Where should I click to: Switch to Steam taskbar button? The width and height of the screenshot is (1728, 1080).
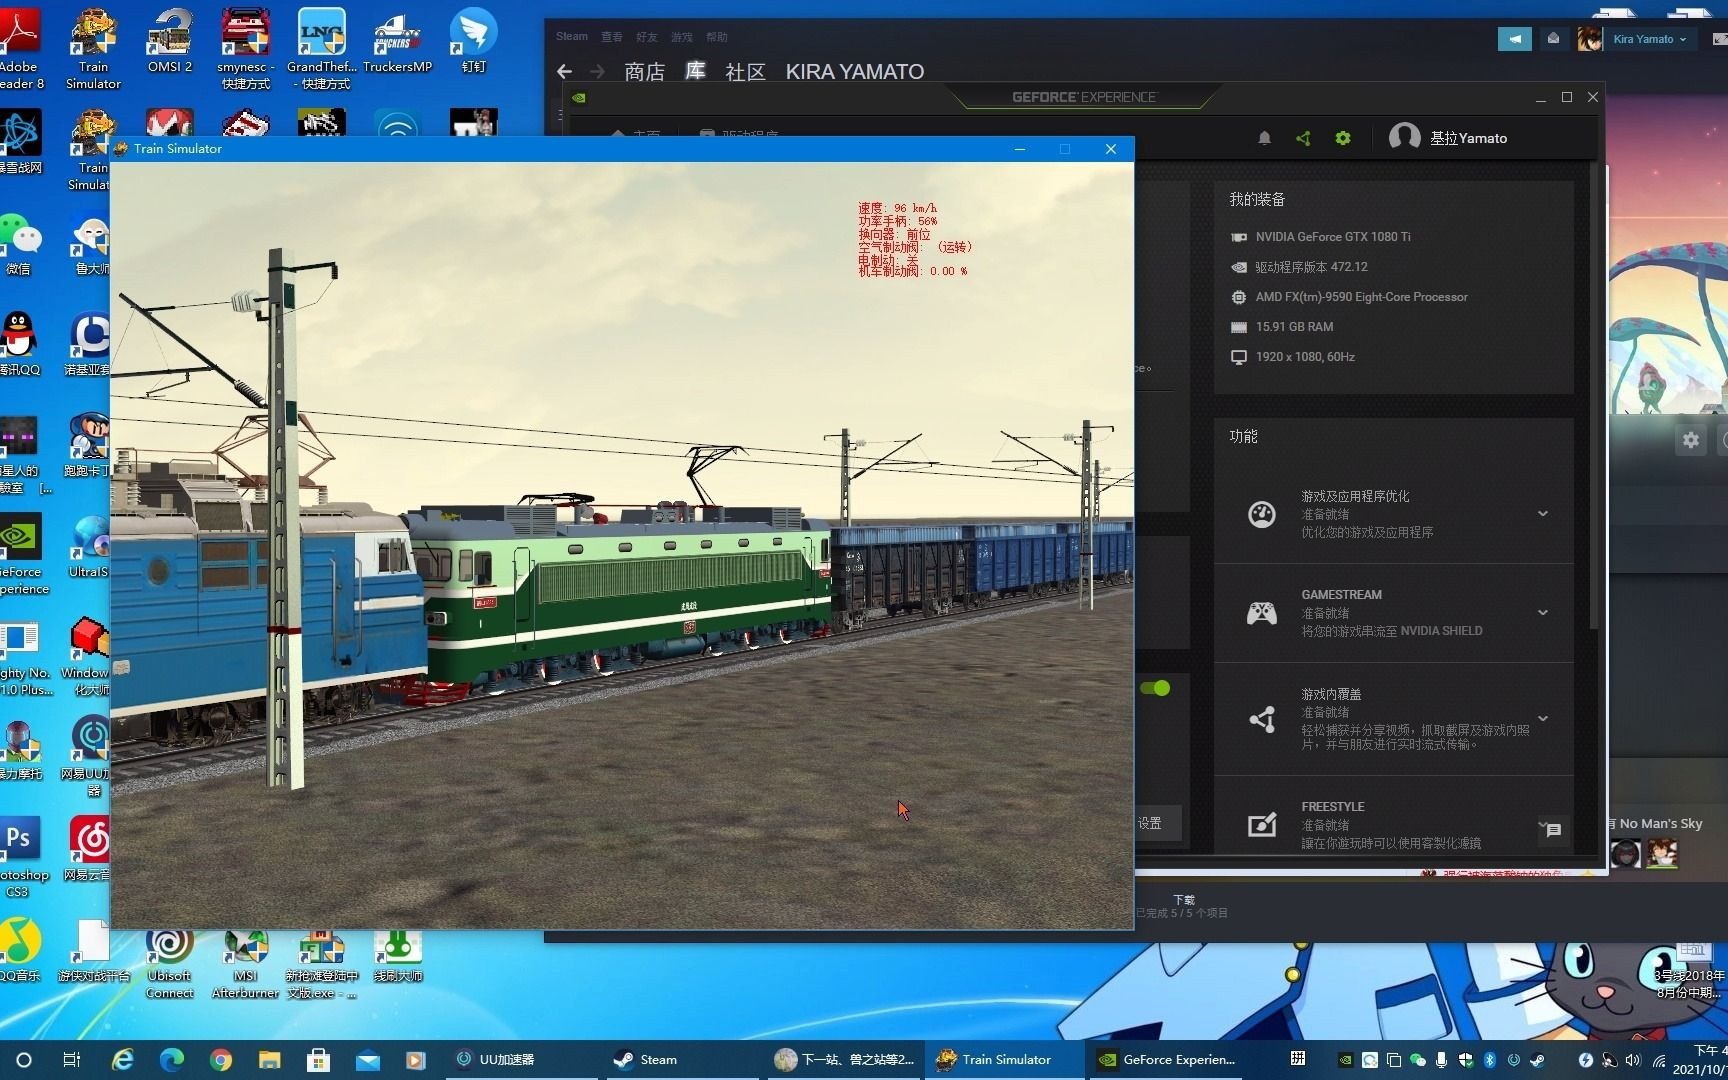[x=680, y=1060]
